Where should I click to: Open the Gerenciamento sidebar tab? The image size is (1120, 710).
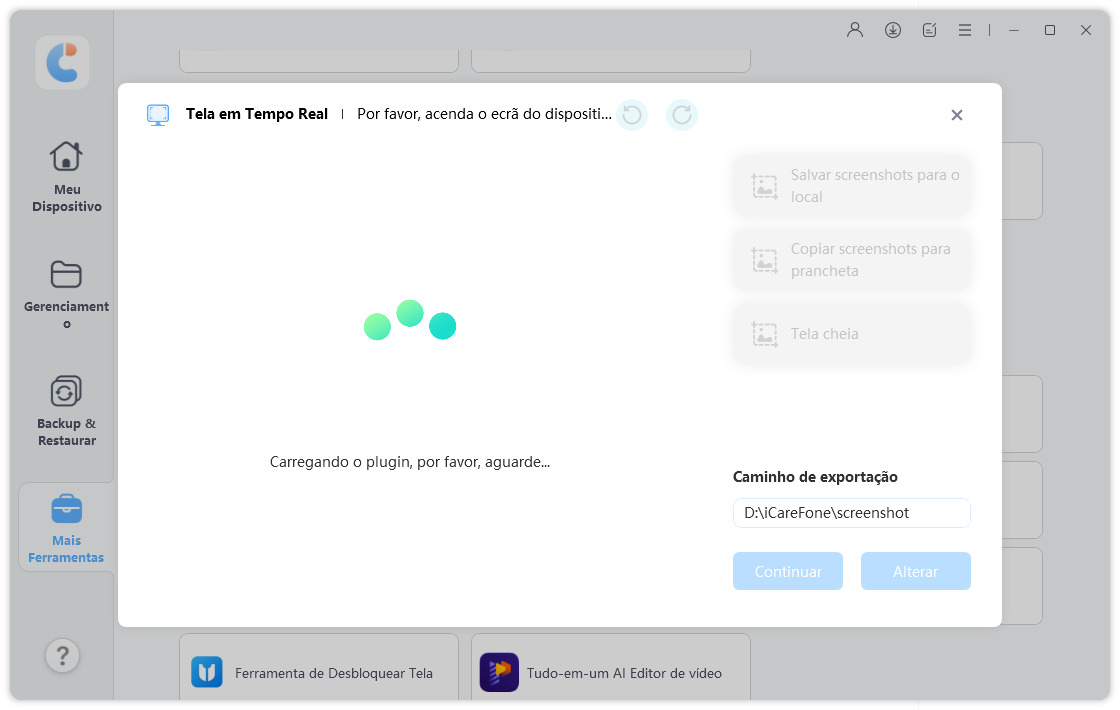pyautogui.click(x=66, y=293)
